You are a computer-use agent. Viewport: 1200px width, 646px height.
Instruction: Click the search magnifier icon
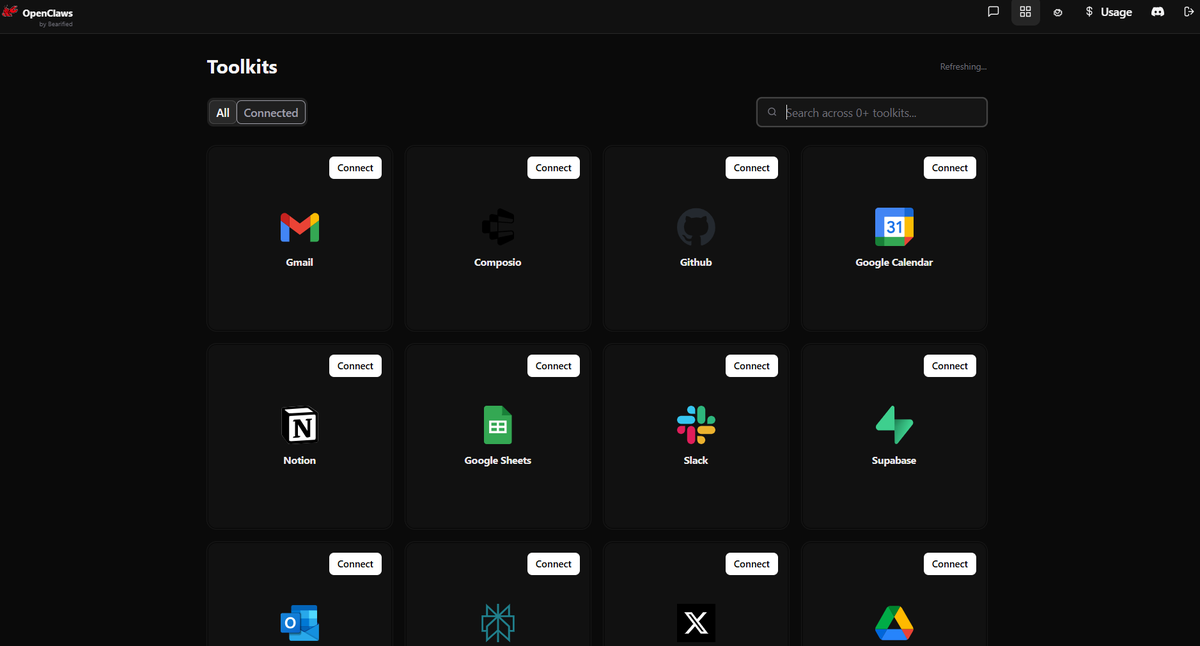point(772,112)
